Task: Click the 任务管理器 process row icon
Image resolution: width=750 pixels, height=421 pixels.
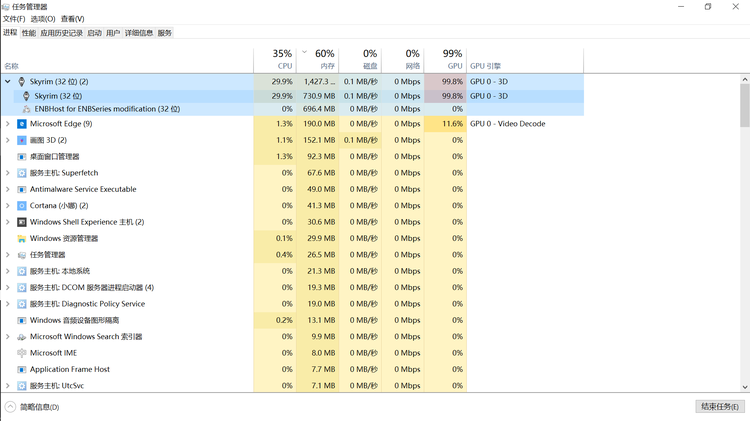Action: point(22,255)
